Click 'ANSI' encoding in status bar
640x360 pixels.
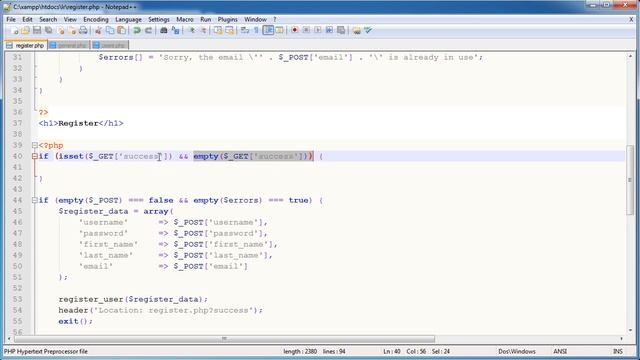click(x=560, y=351)
